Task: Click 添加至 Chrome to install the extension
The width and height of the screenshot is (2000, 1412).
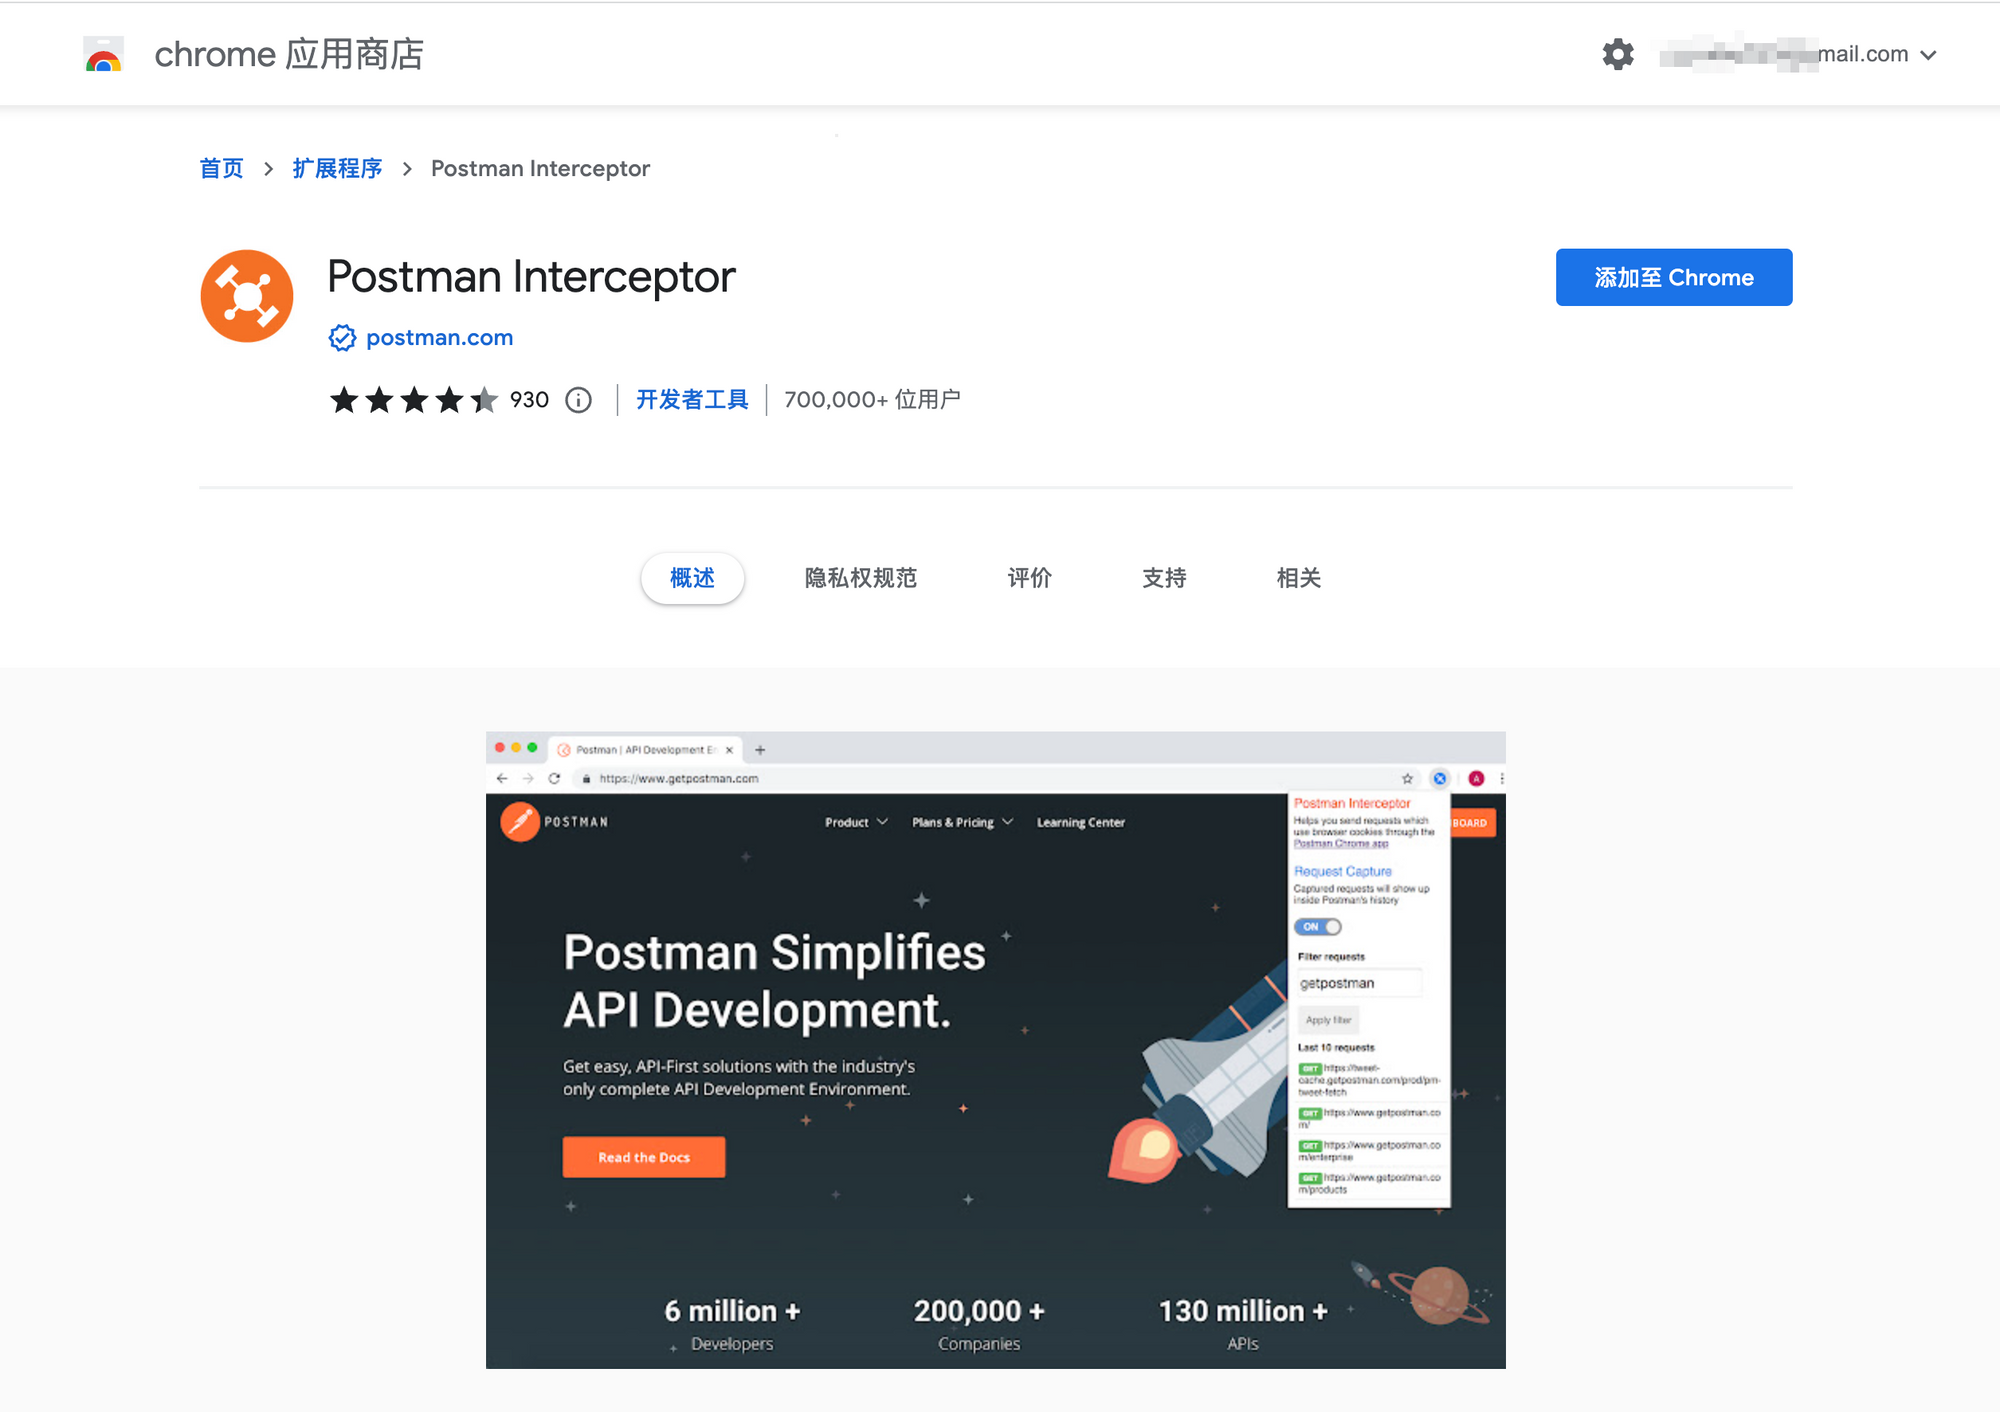Action: (x=1673, y=277)
